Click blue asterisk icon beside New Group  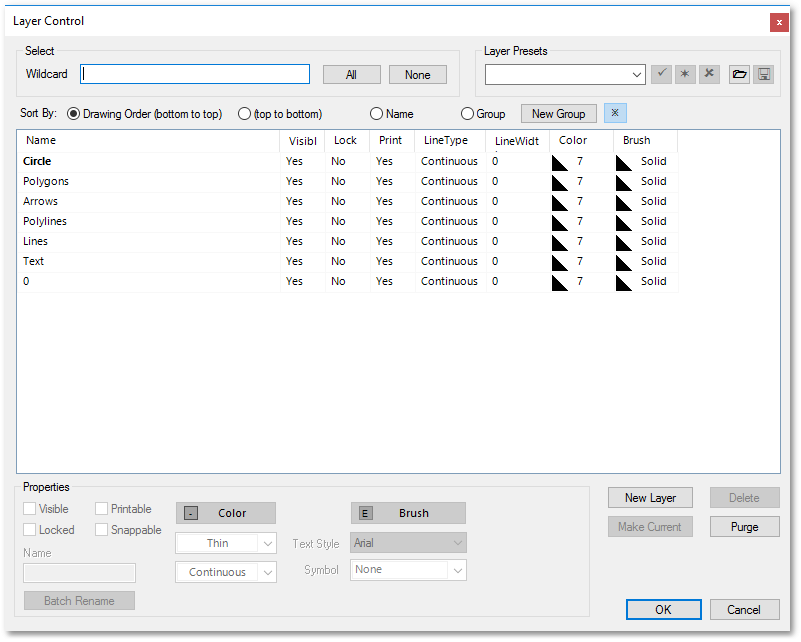tap(615, 113)
